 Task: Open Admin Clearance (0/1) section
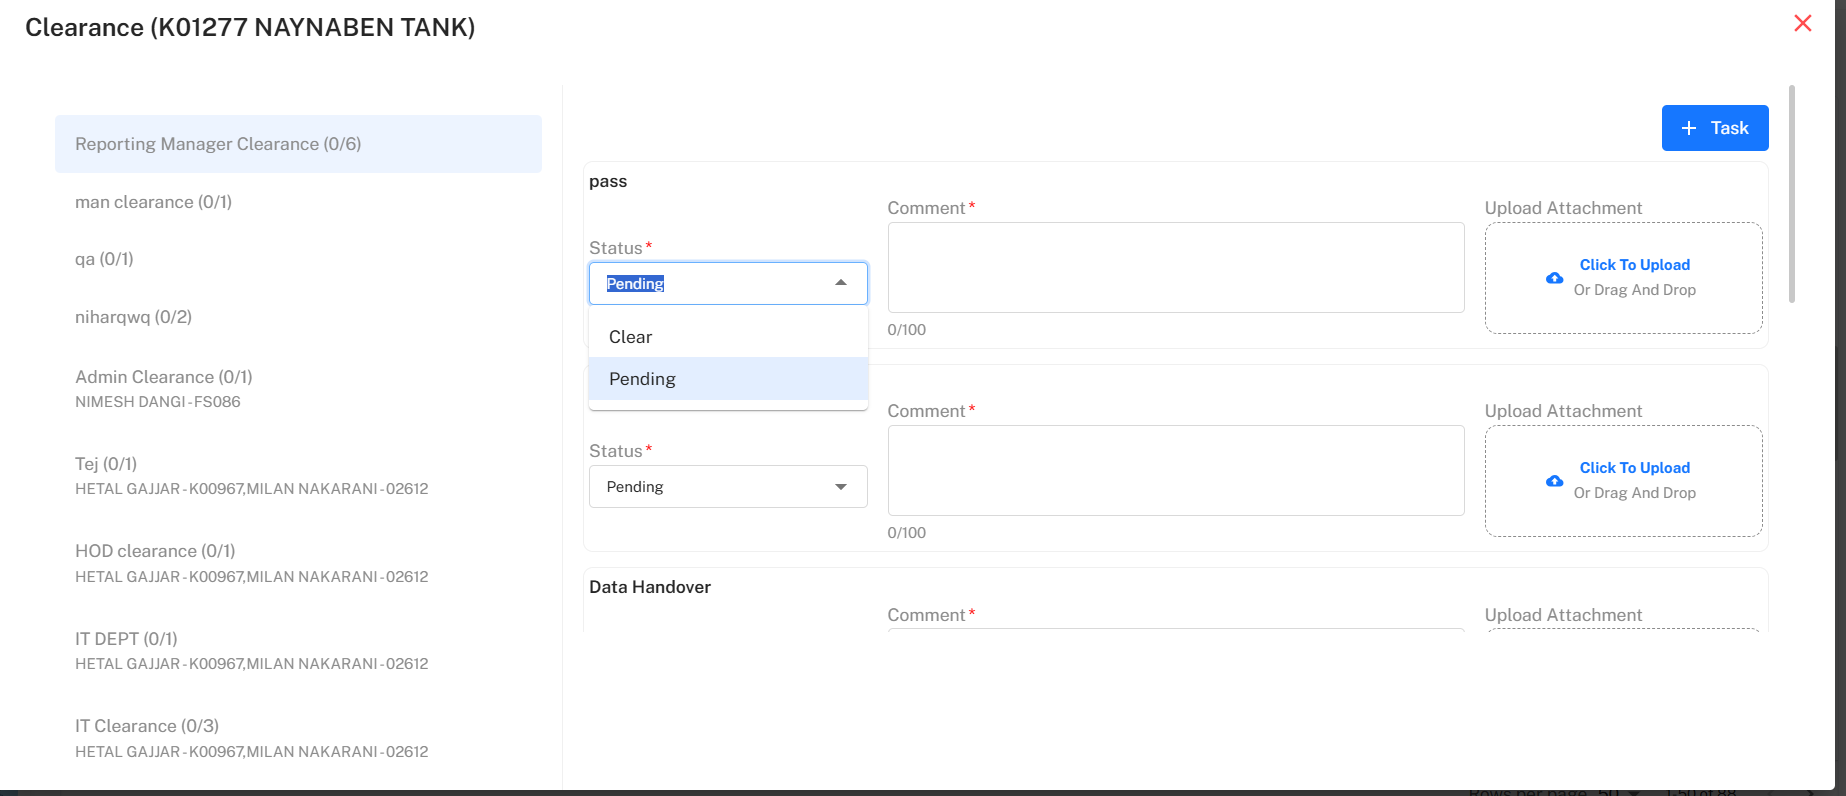164,377
